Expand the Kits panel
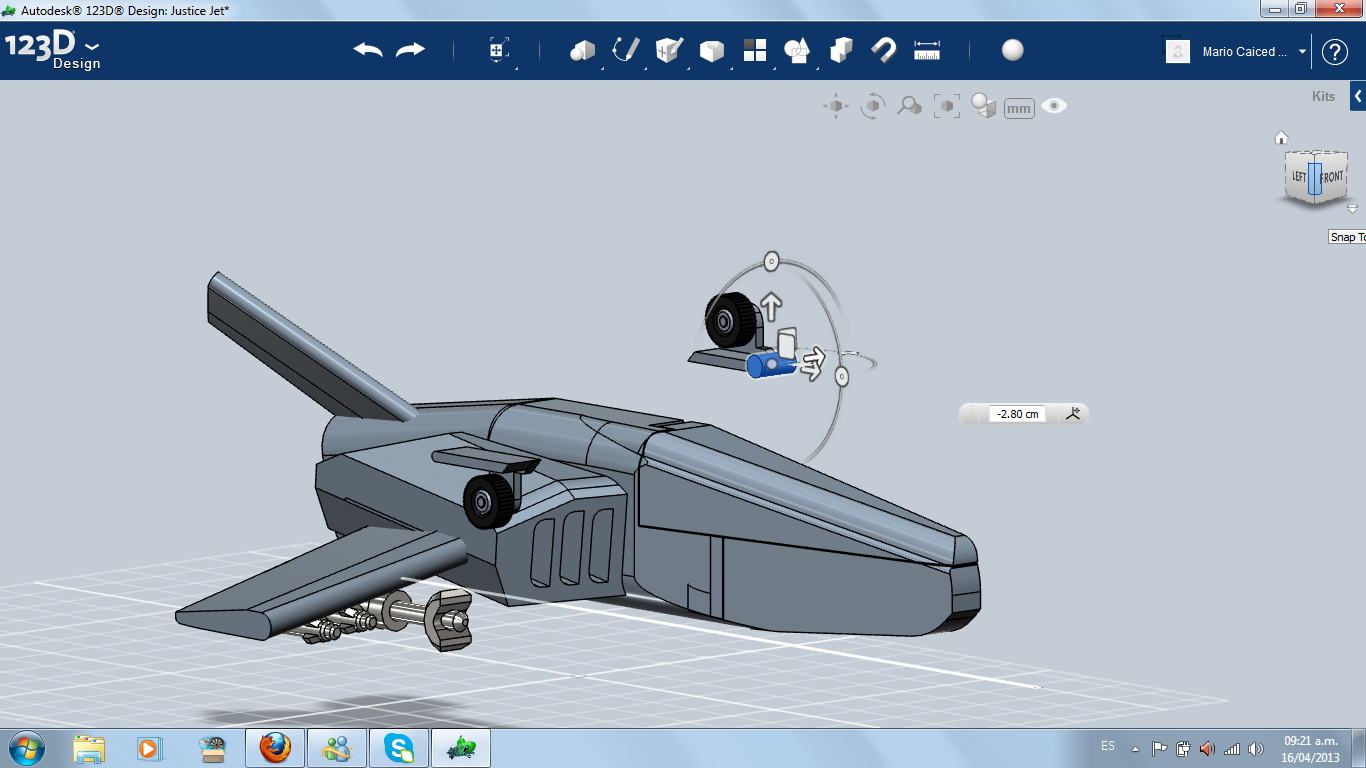The height and width of the screenshot is (768, 1366). pyautogui.click(x=1357, y=96)
